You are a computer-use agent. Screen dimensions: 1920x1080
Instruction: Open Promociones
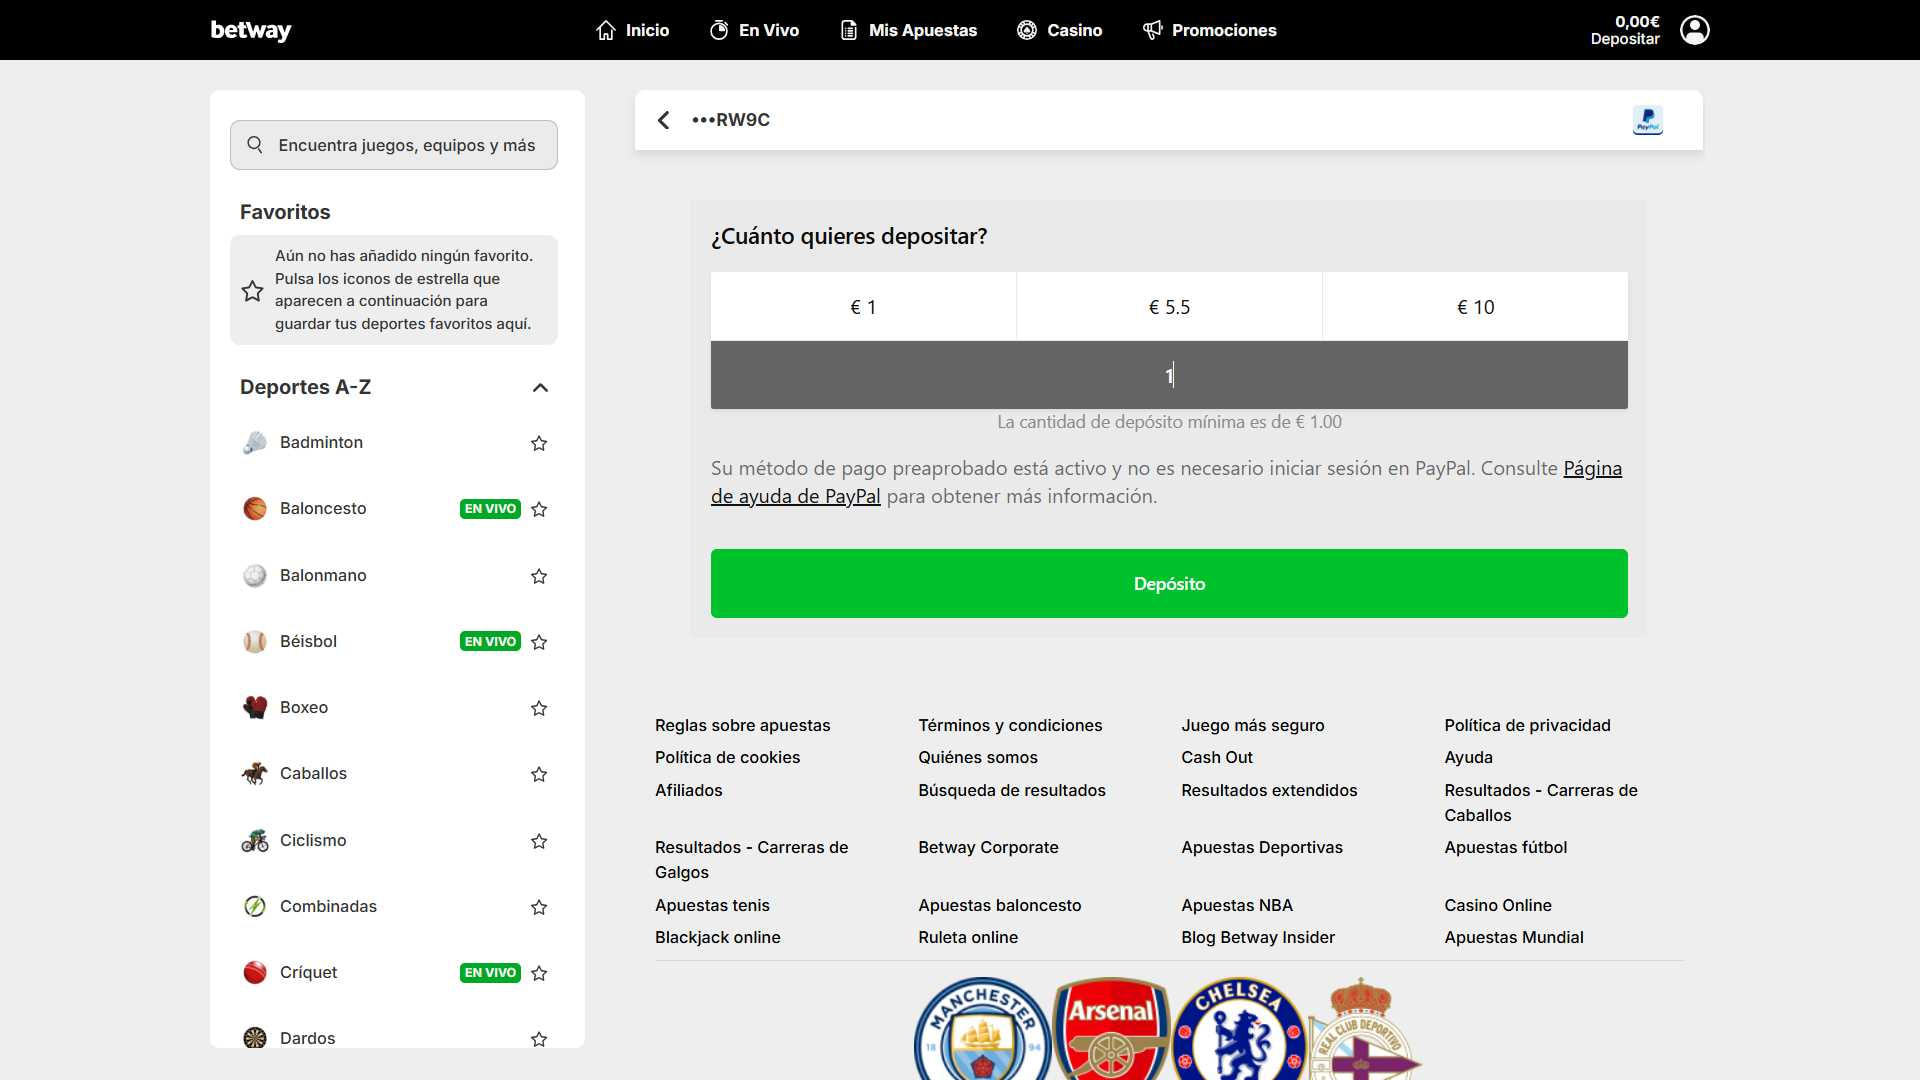1209,30
